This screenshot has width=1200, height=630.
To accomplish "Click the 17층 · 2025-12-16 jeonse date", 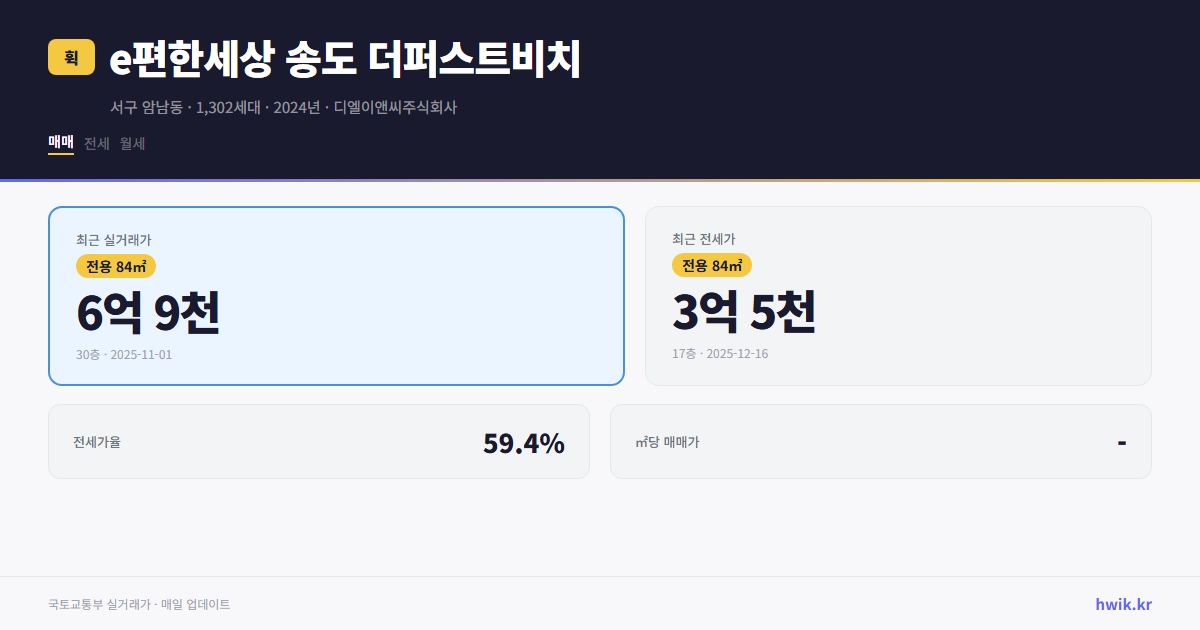I will [x=720, y=354].
